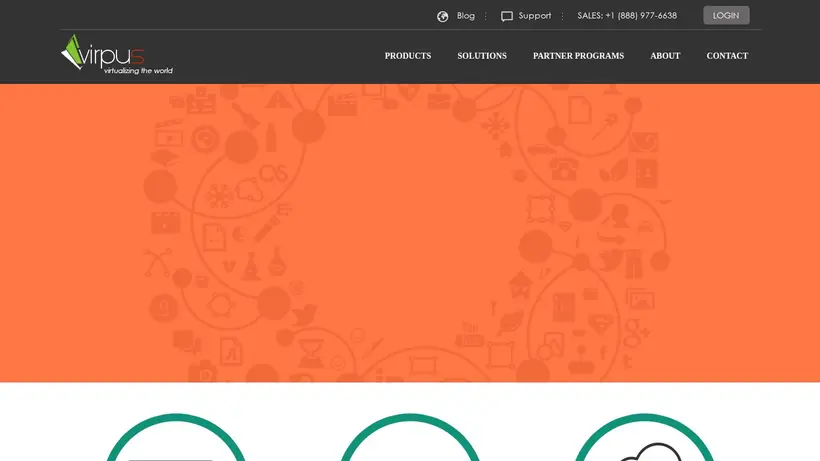Open the ABOUT menu
The height and width of the screenshot is (461, 820).
pyautogui.click(x=665, y=55)
